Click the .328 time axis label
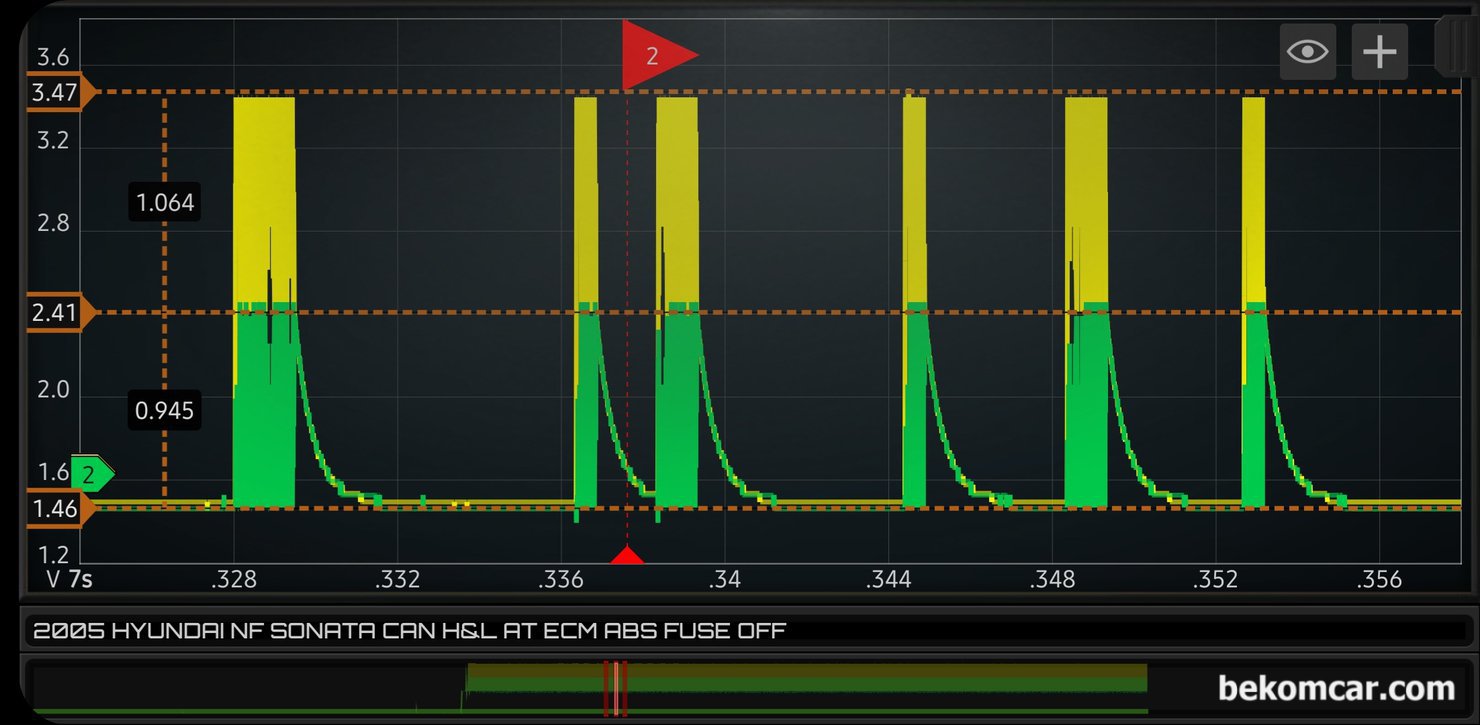Screen dimensions: 1480x725 point(233,580)
